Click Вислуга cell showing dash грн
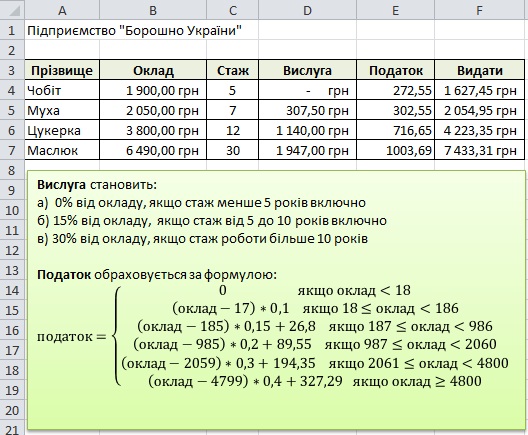The height and width of the screenshot is (435, 528). coord(307,90)
